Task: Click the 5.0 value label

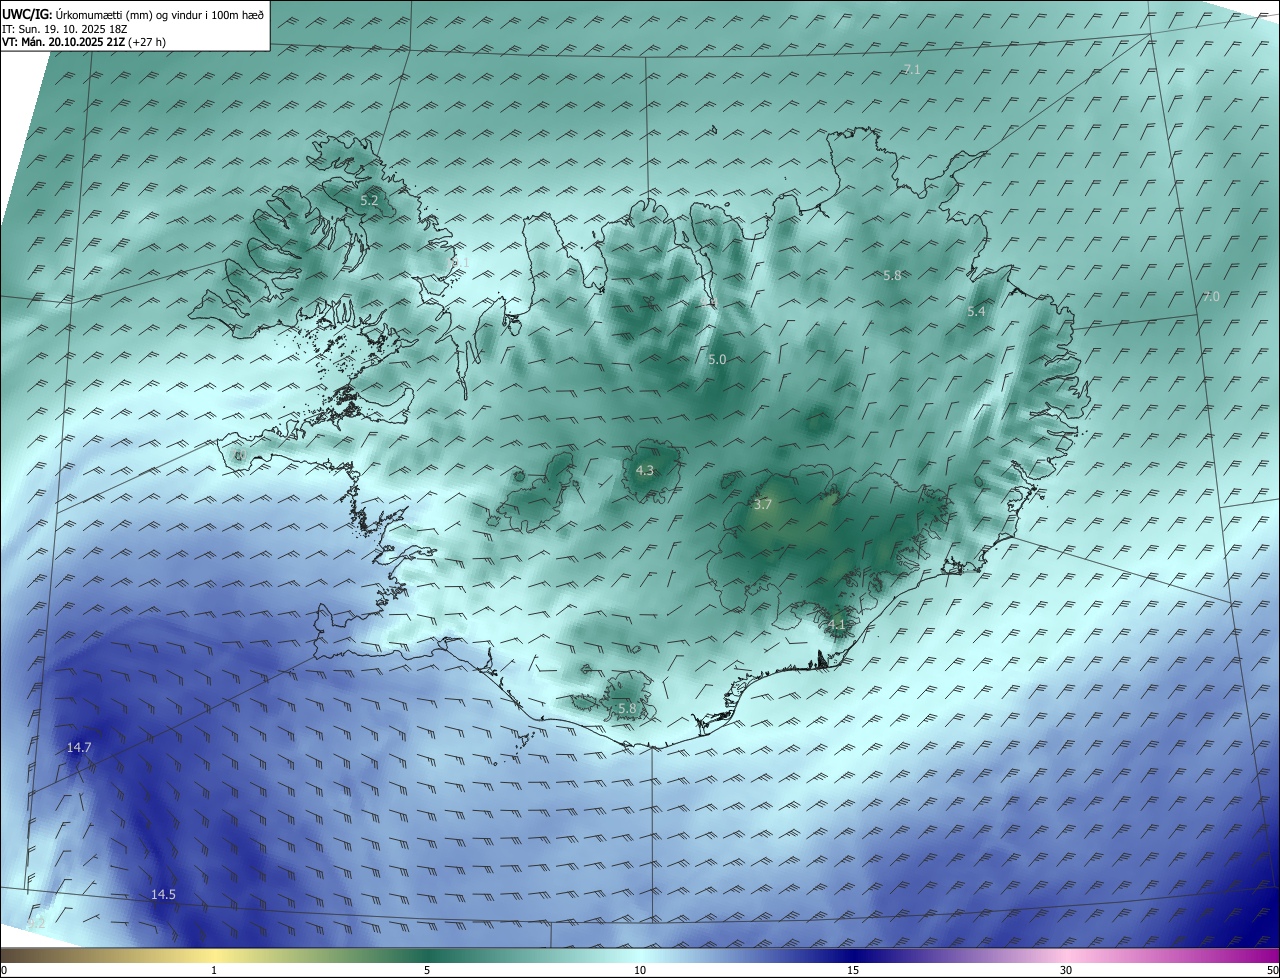Action: click(x=717, y=359)
